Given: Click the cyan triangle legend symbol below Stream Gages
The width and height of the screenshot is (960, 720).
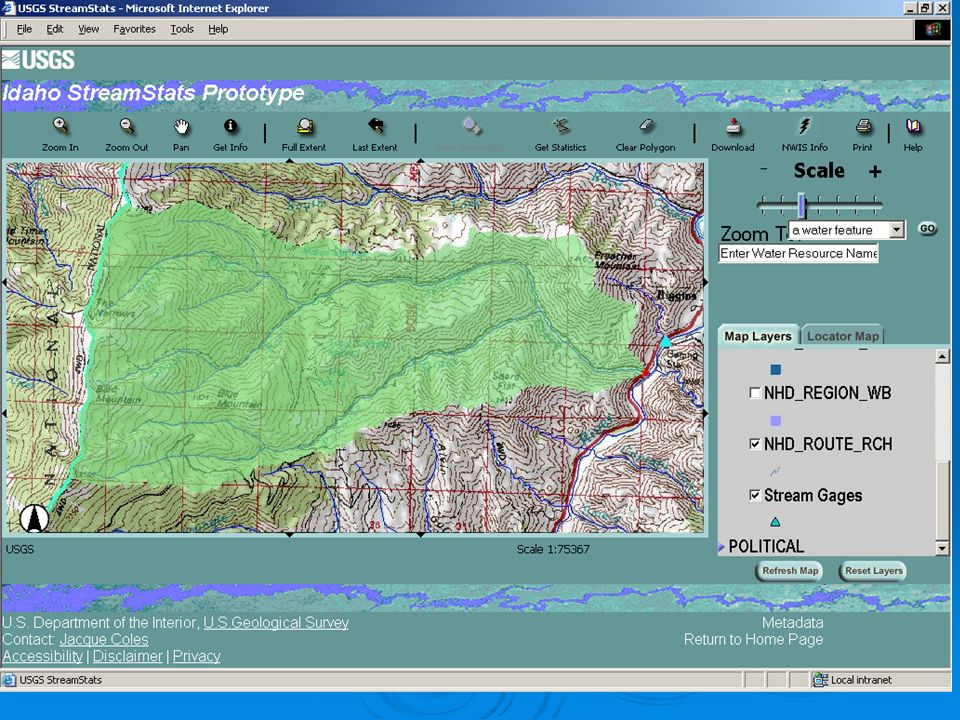Looking at the screenshot, I should (775, 522).
